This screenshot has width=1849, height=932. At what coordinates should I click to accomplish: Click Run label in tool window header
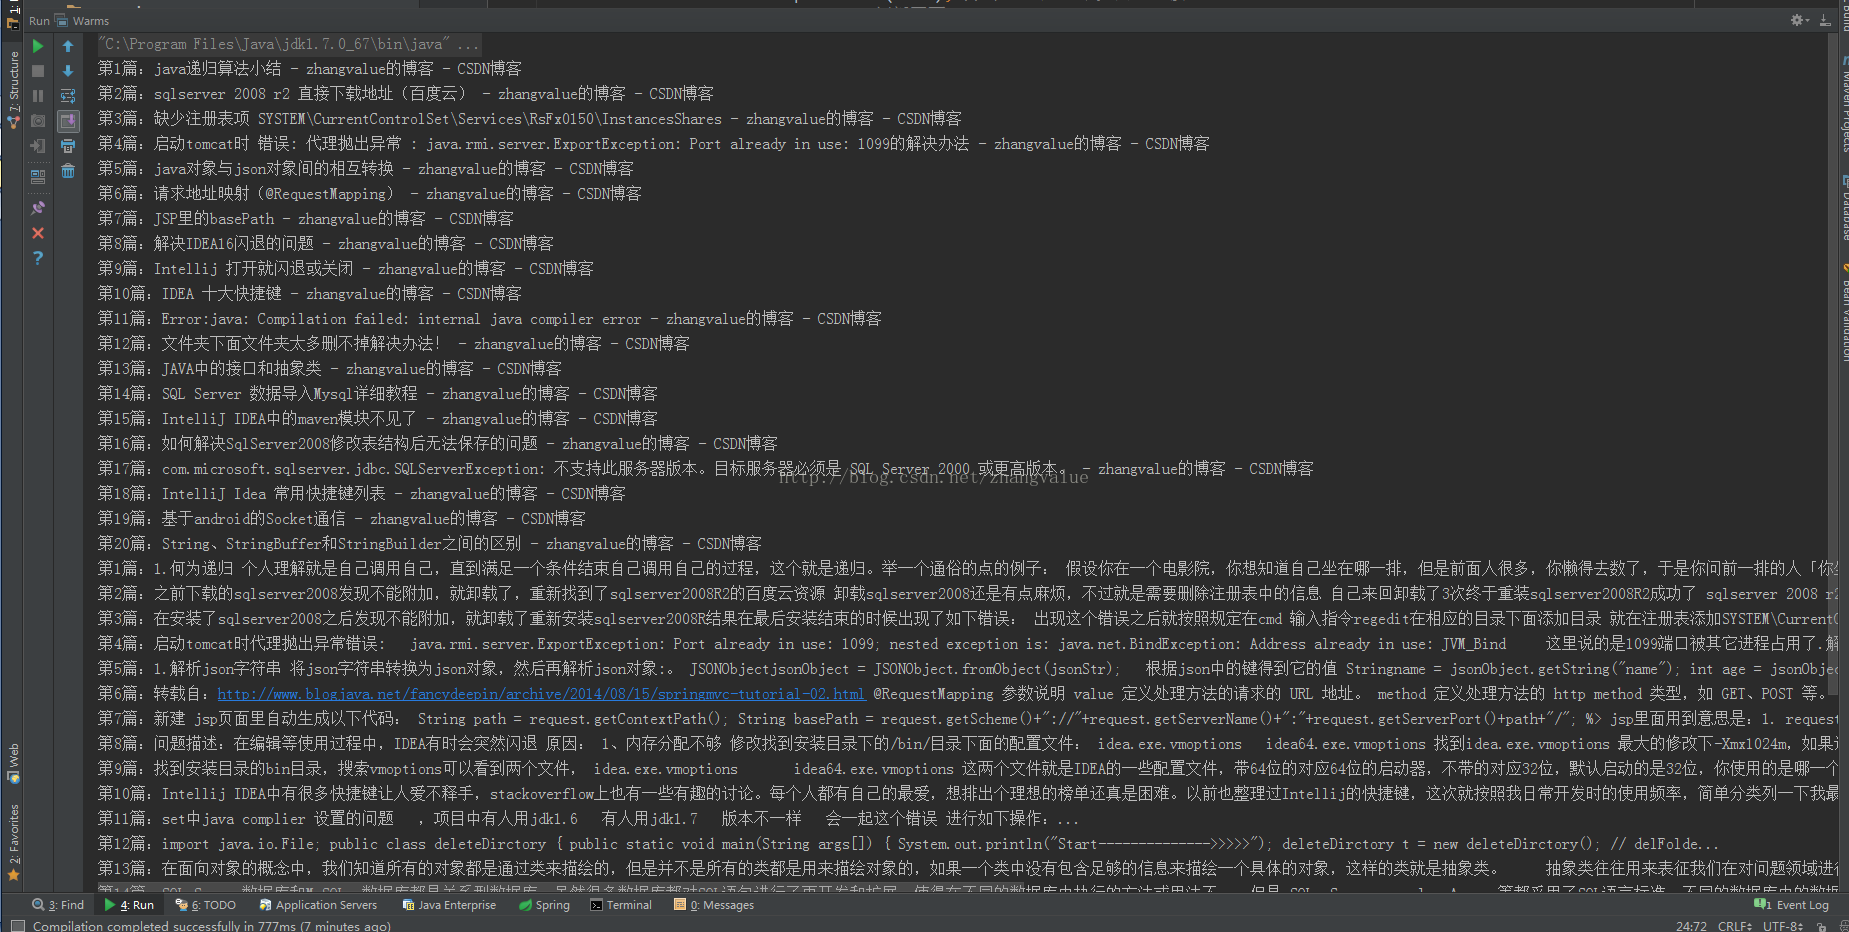click(x=39, y=21)
